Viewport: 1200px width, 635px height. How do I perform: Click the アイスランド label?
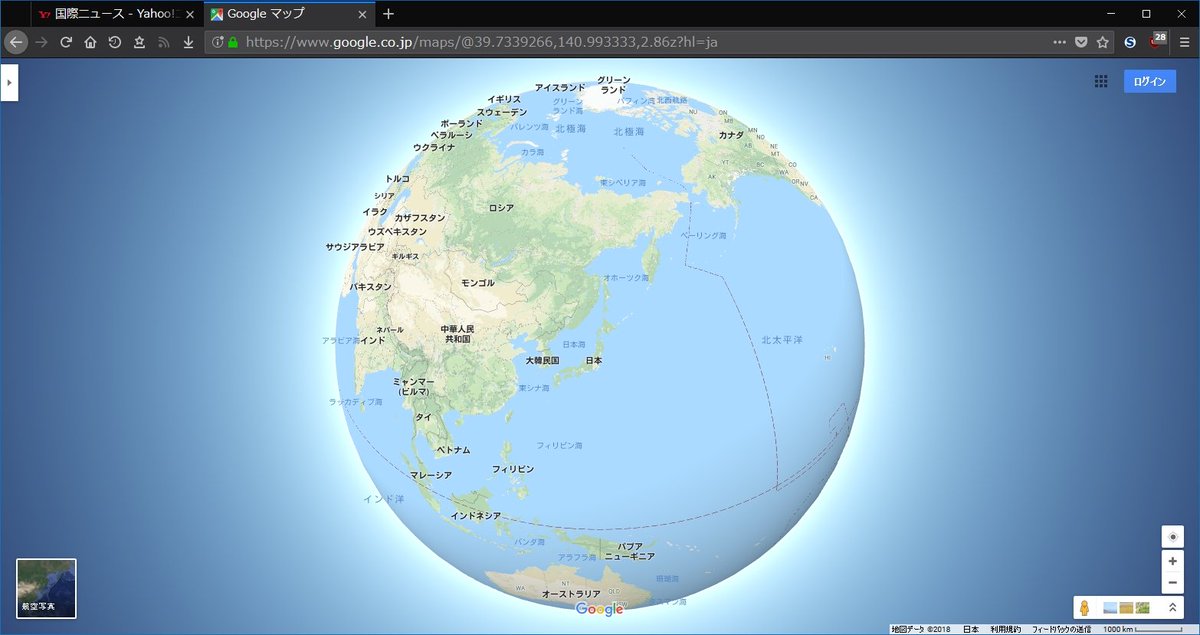click(560, 88)
